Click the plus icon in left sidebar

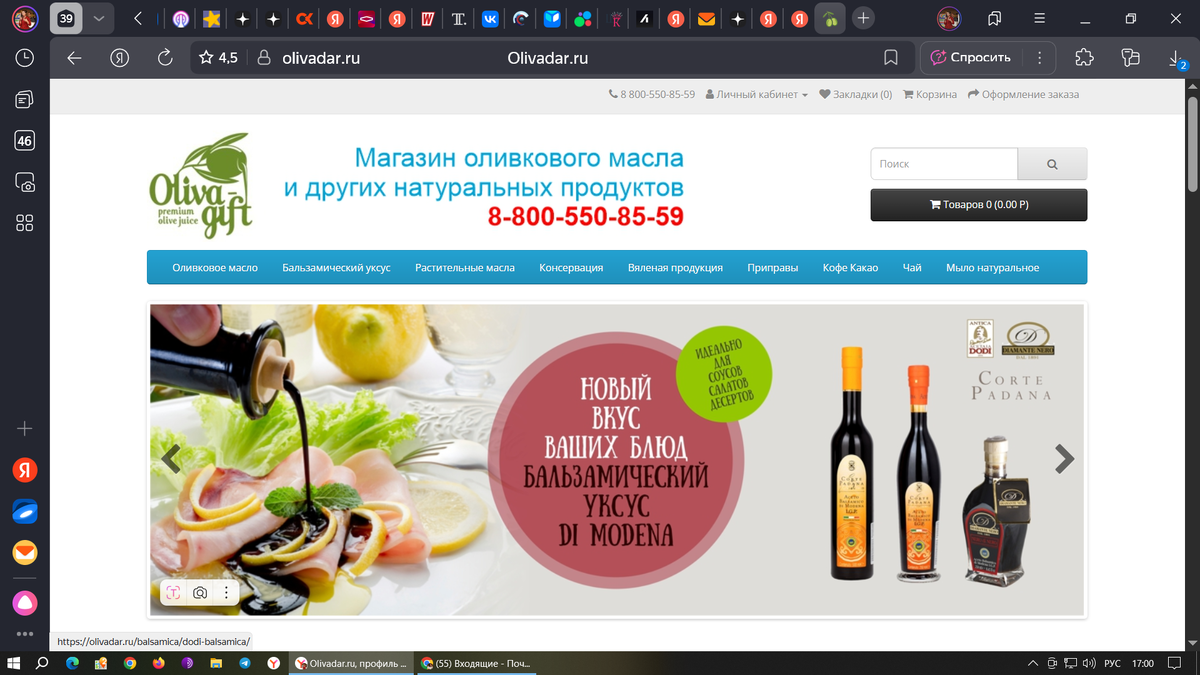(x=25, y=429)
